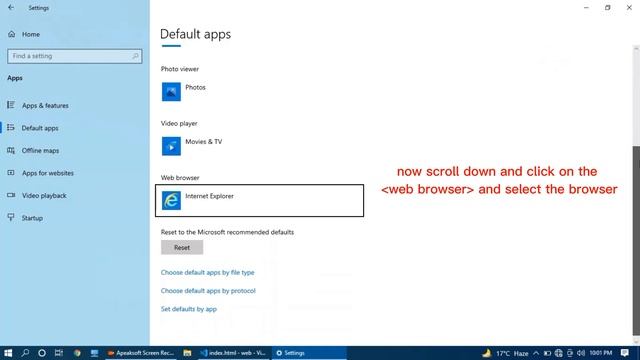Open the notification action center
Screen dimensions: 640x360
click(x=625, y=353)
